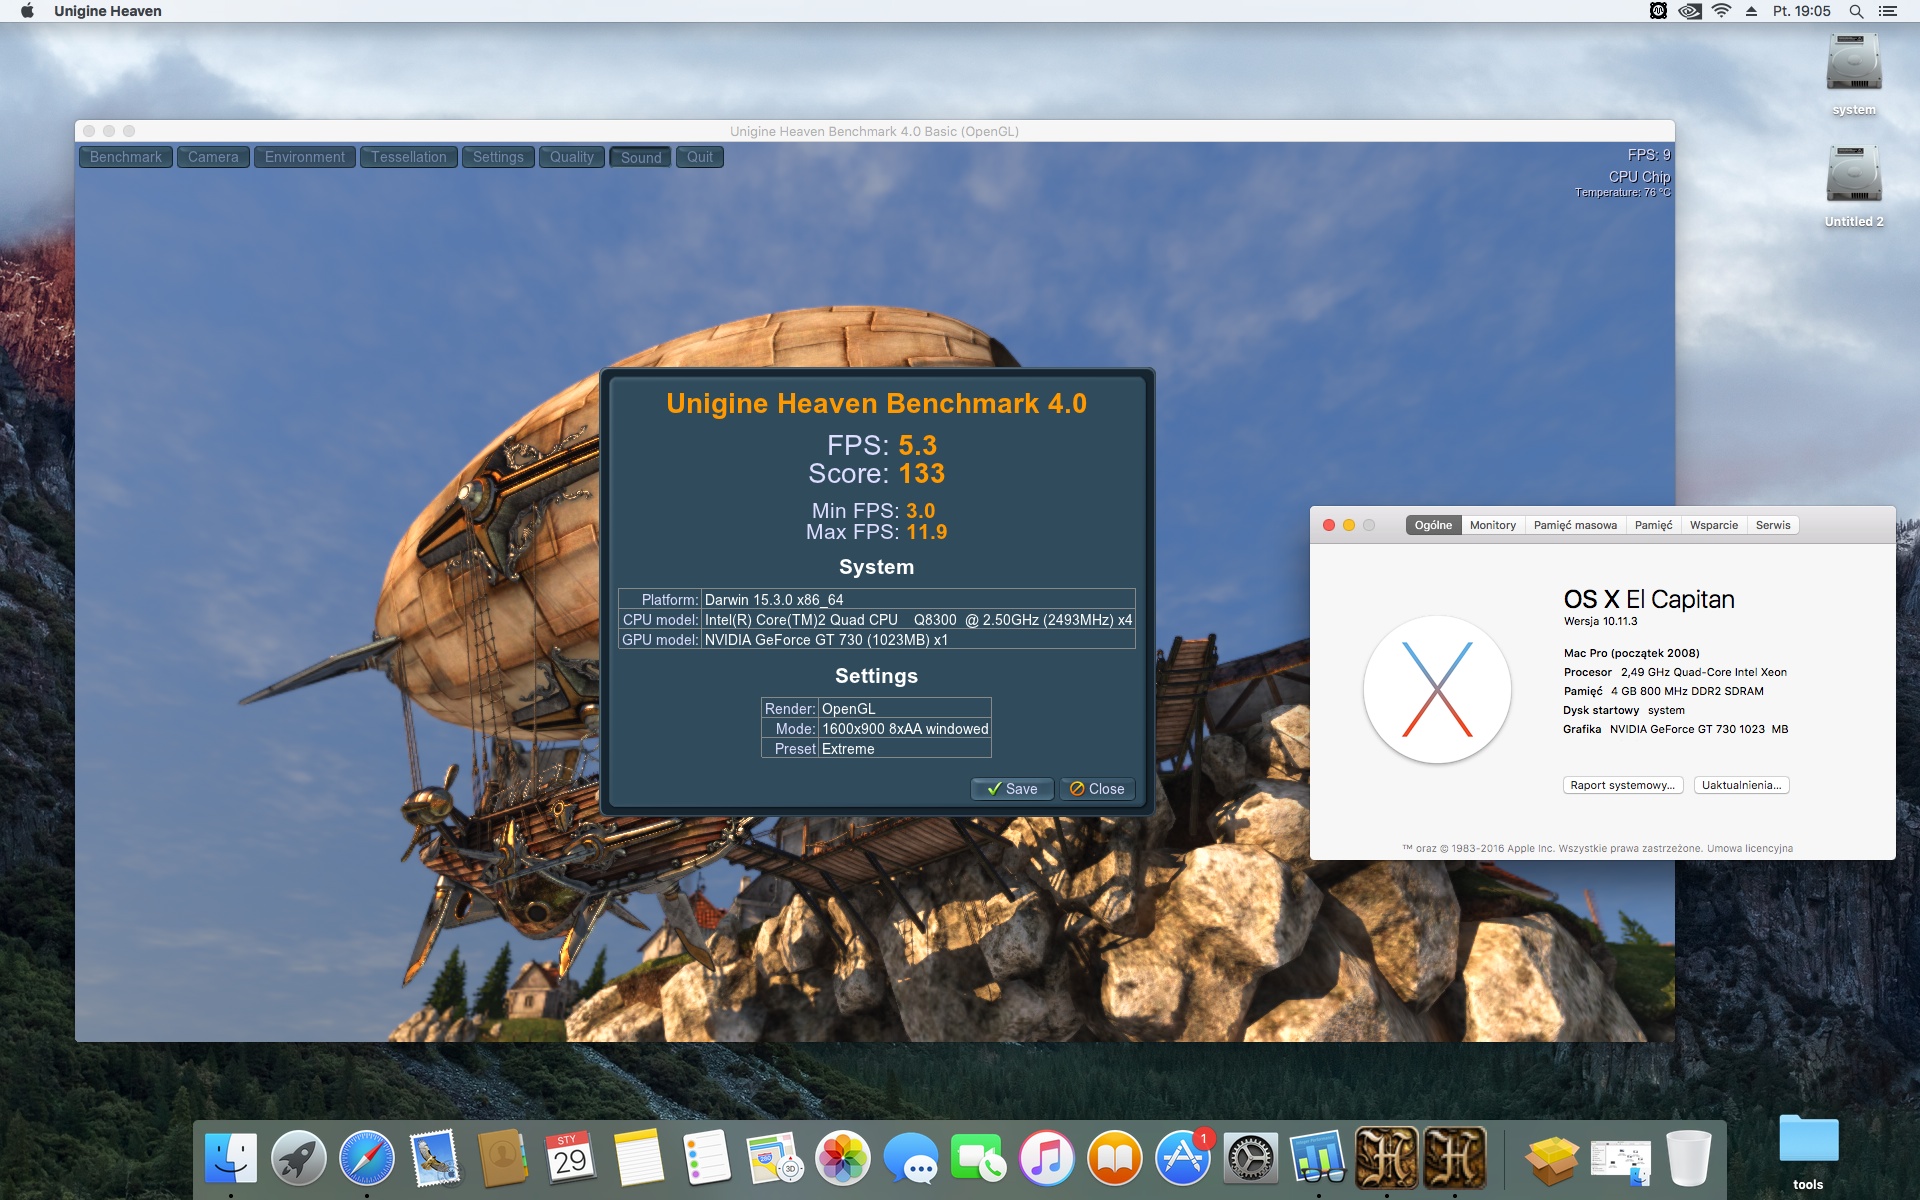Open the iTunes dock icon
The height and width of the screenshot is (1200, 1920).
(1046, 1159)
